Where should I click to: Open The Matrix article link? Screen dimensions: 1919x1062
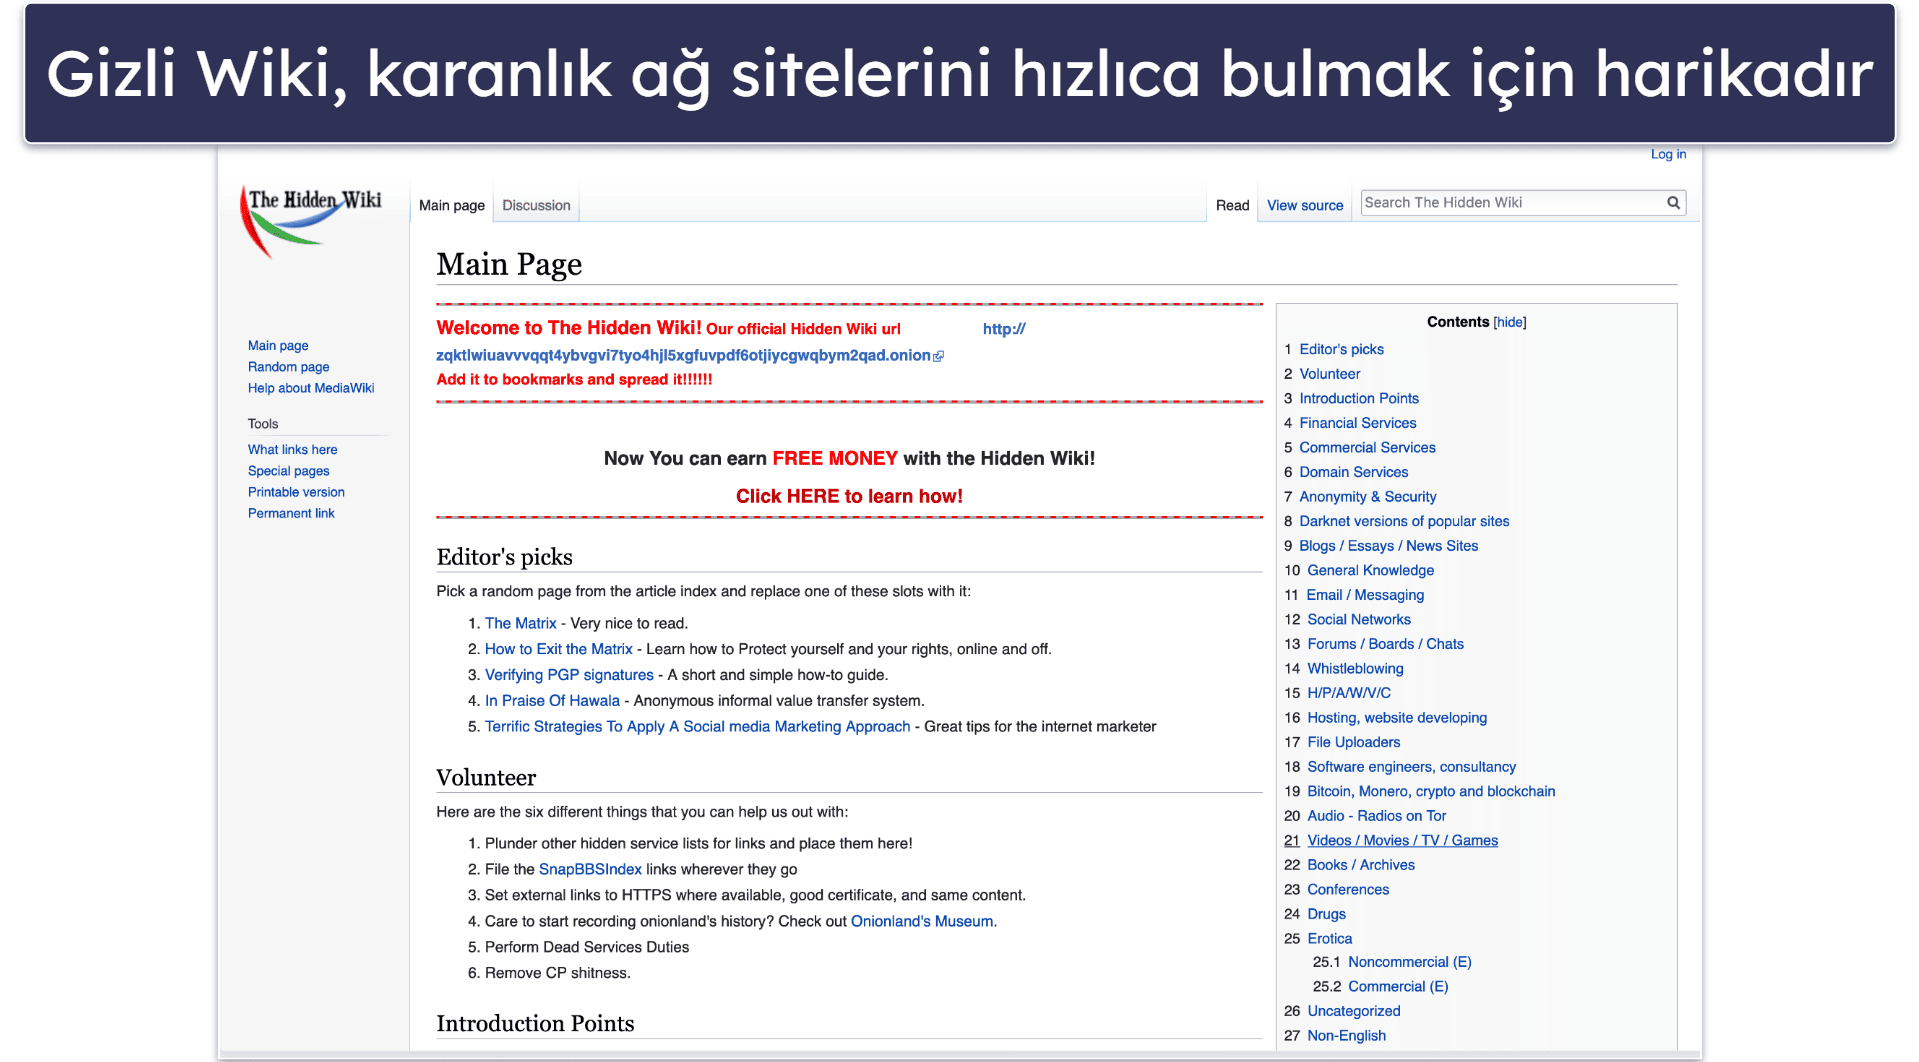pos(521,623)
